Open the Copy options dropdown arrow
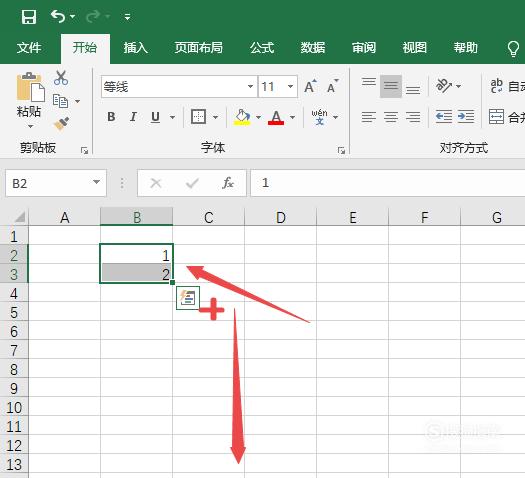 click(x=77, y=101)
